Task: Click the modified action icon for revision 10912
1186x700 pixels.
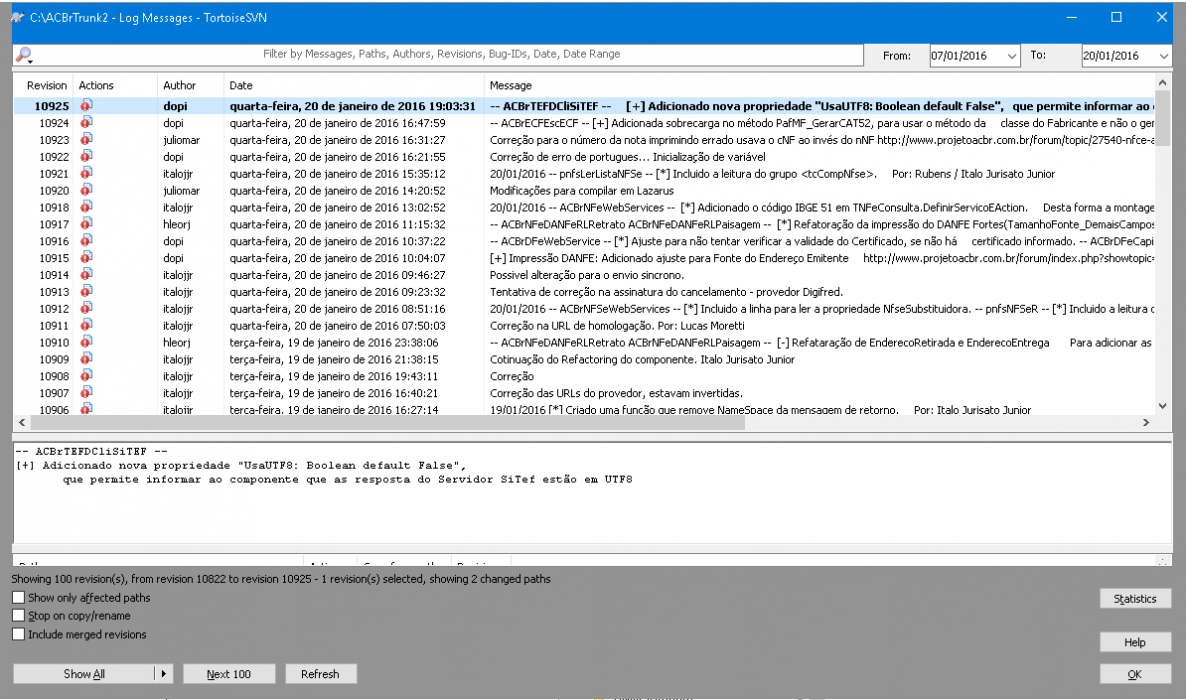Action: click(86, 308)
